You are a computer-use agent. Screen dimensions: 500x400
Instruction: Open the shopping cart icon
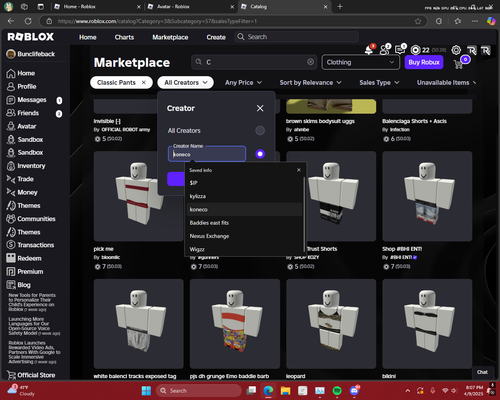coord(459,64)
